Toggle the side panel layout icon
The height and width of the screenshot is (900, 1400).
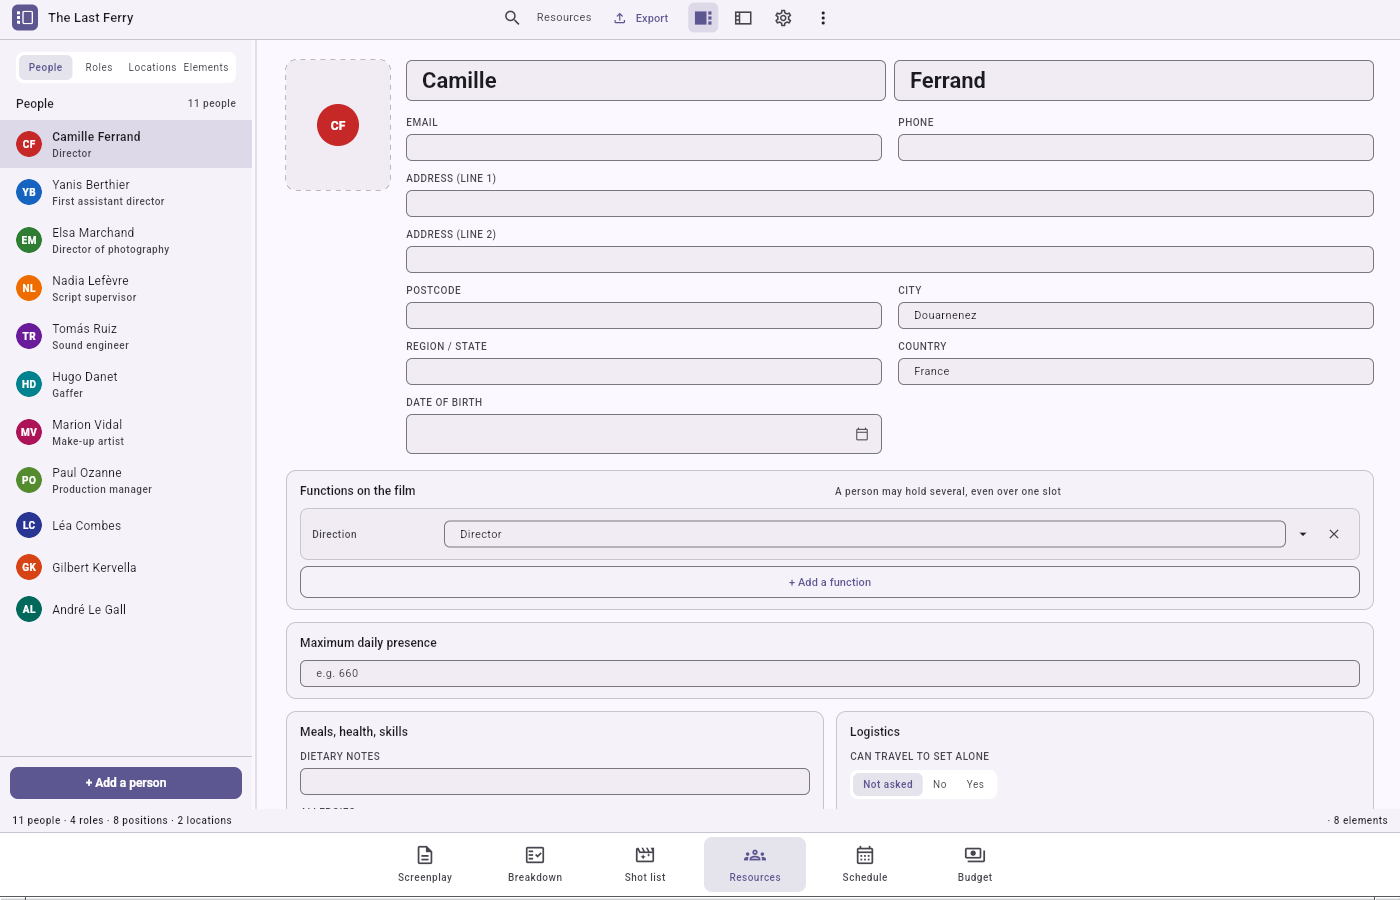[743, 18]
